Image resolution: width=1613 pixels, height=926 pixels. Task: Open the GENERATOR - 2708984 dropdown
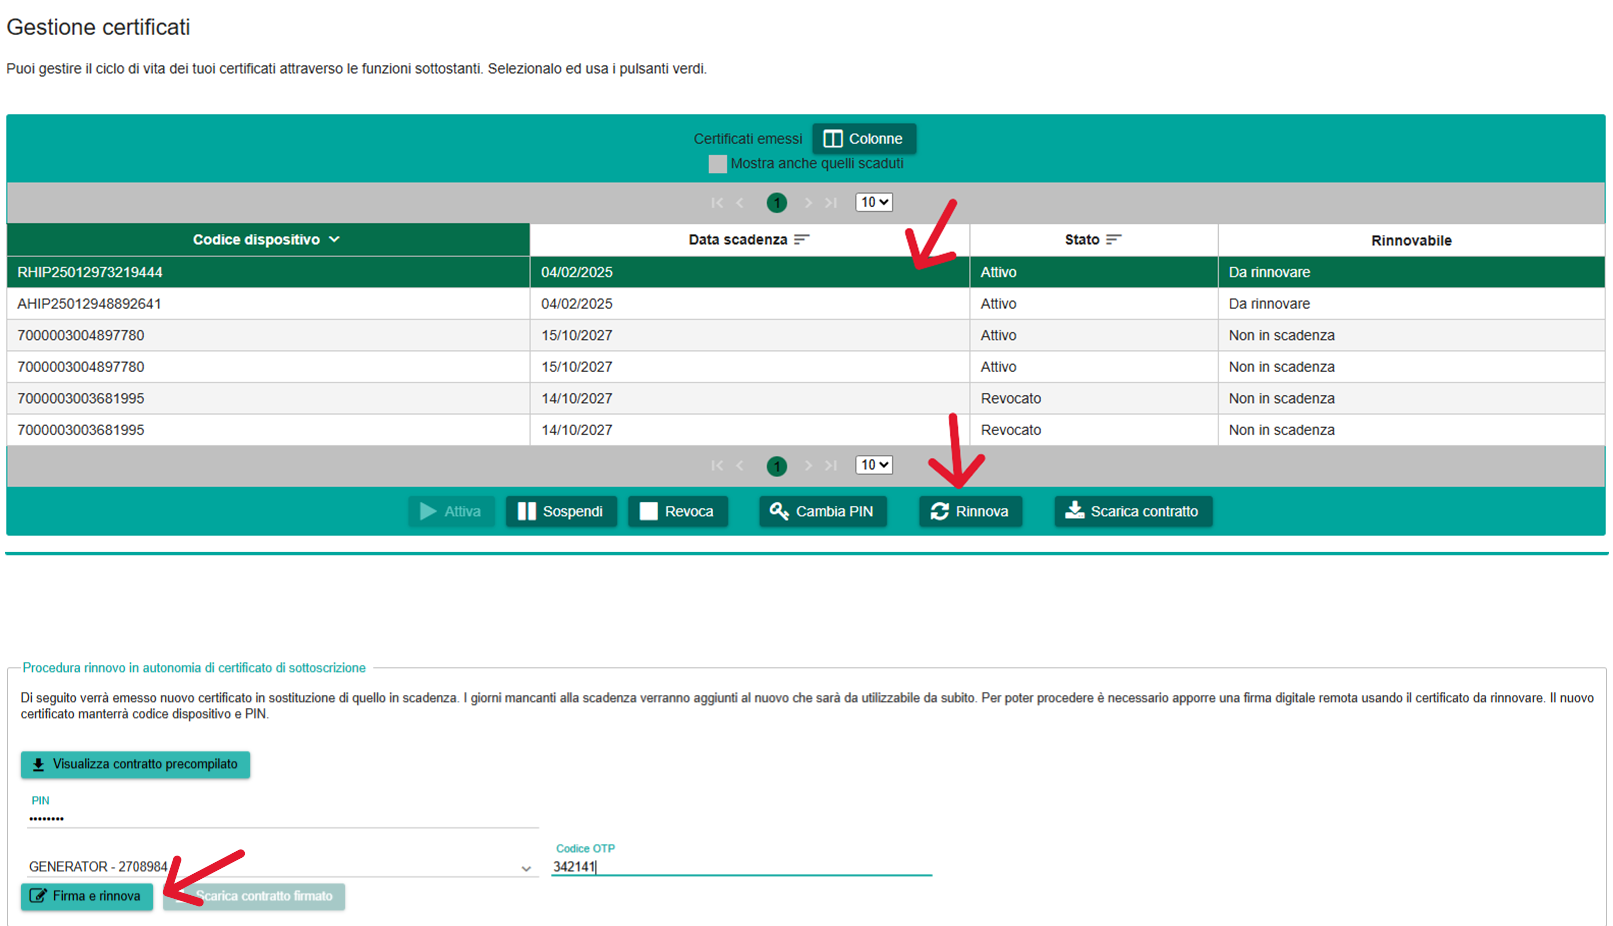[x=282, y=867]
